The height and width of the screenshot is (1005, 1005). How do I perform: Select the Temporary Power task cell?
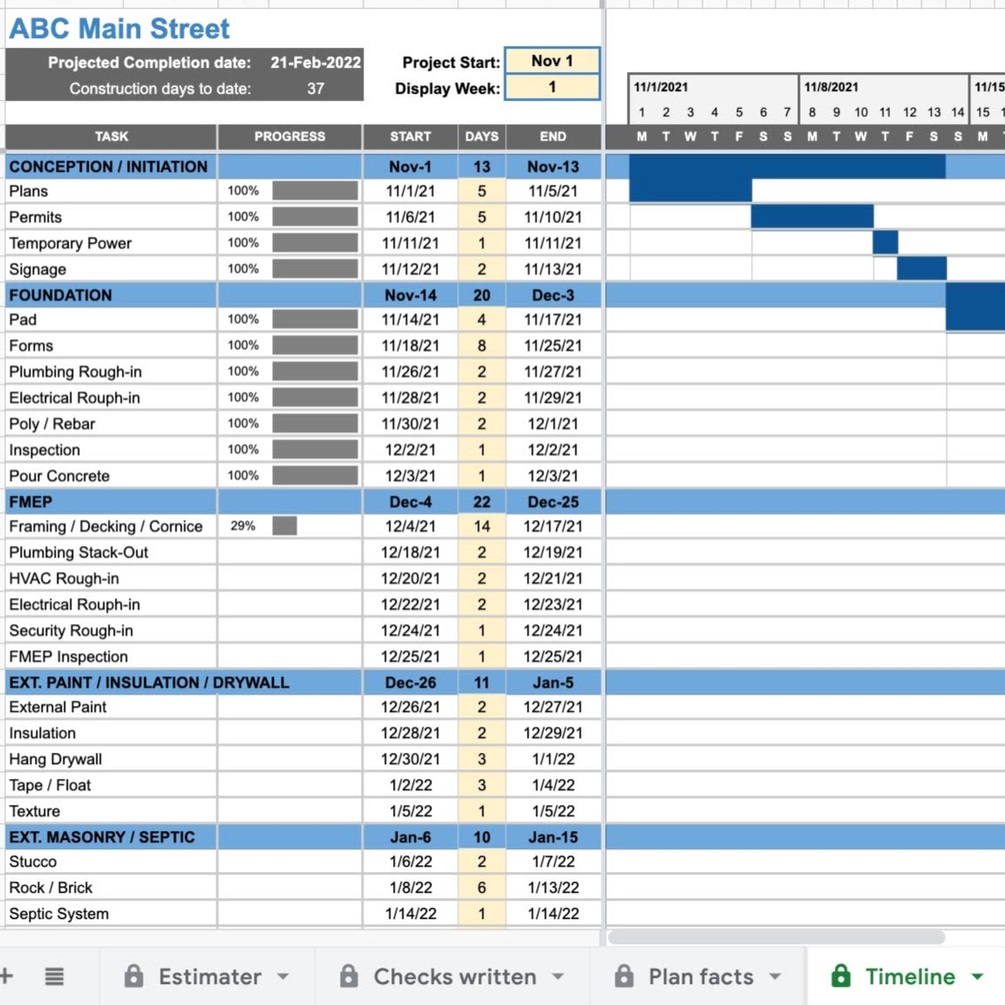111,244
